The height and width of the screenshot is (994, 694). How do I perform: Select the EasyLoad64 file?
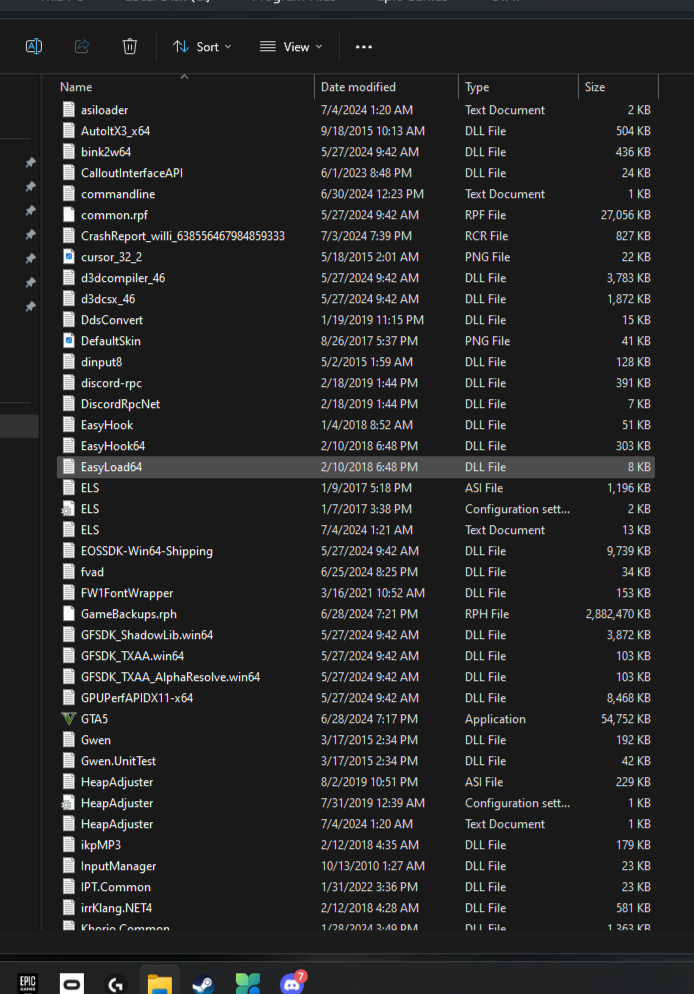tap(356, 467)
